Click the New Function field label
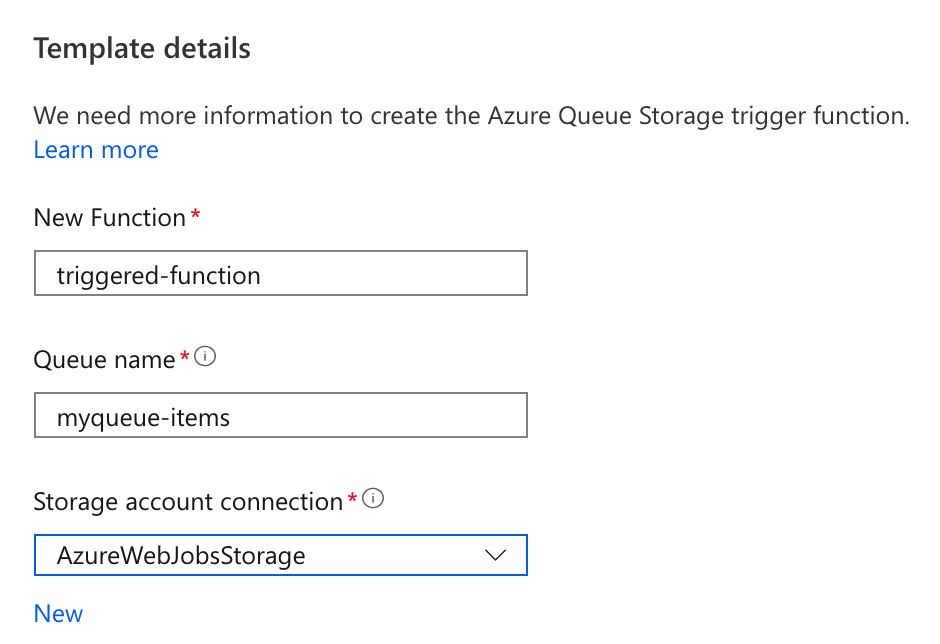Viewport: 940px width, 644px height. tap(109, 218)
